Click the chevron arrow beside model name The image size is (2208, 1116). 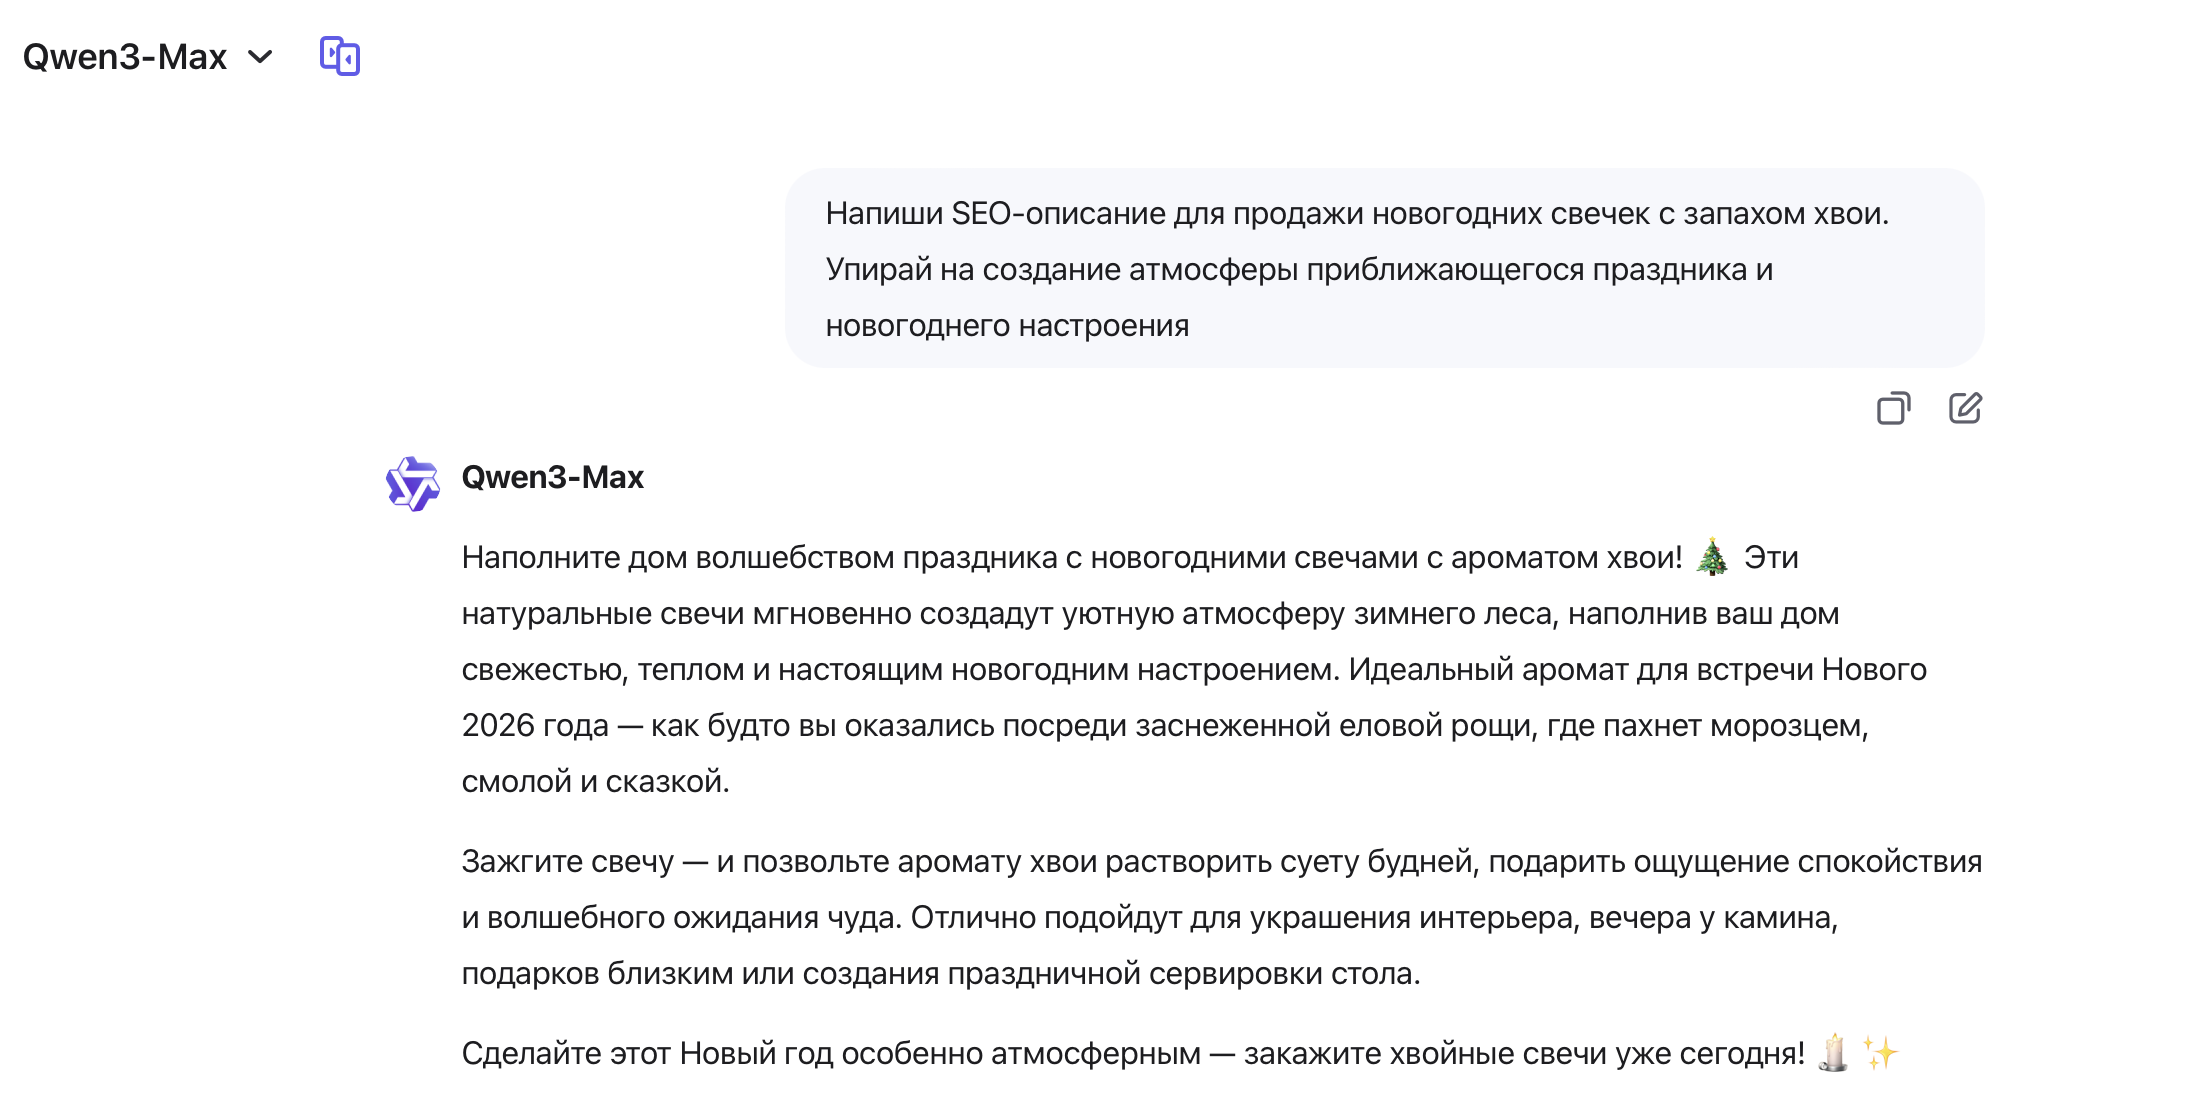(x=260, y=57)
